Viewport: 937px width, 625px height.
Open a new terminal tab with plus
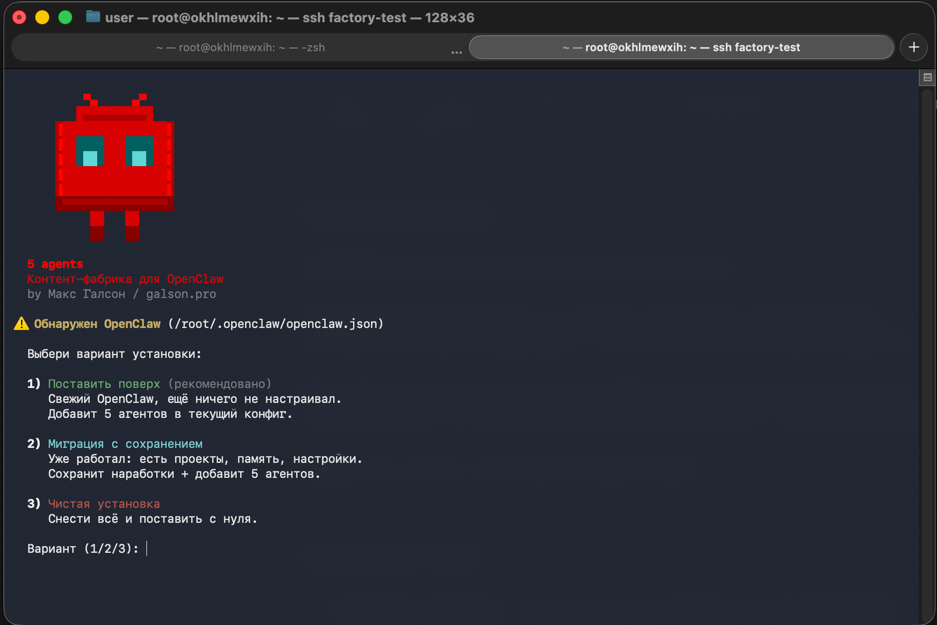(914, 47)
